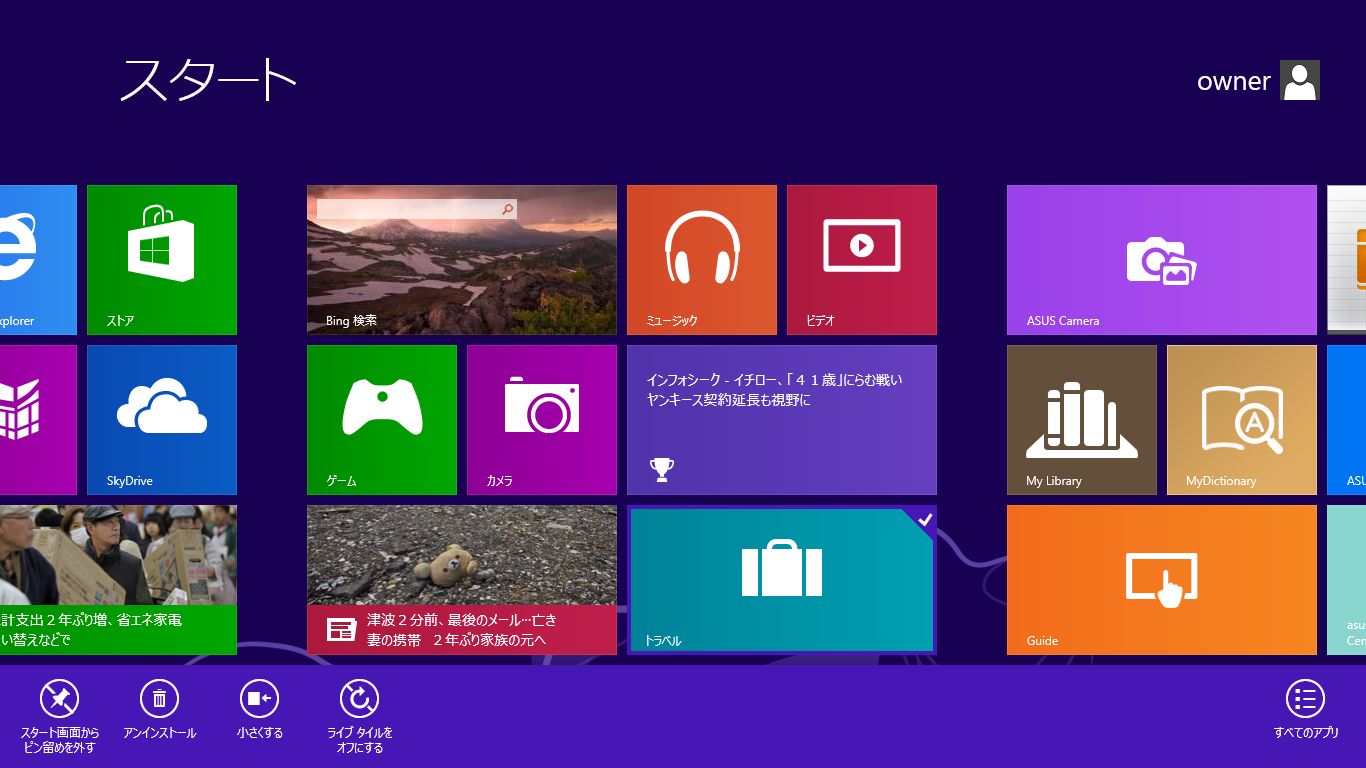The height and width of the screenshot is (768, 1366).
Task: Open the partially visible magenta grid tile
Action: pos(38,420)
